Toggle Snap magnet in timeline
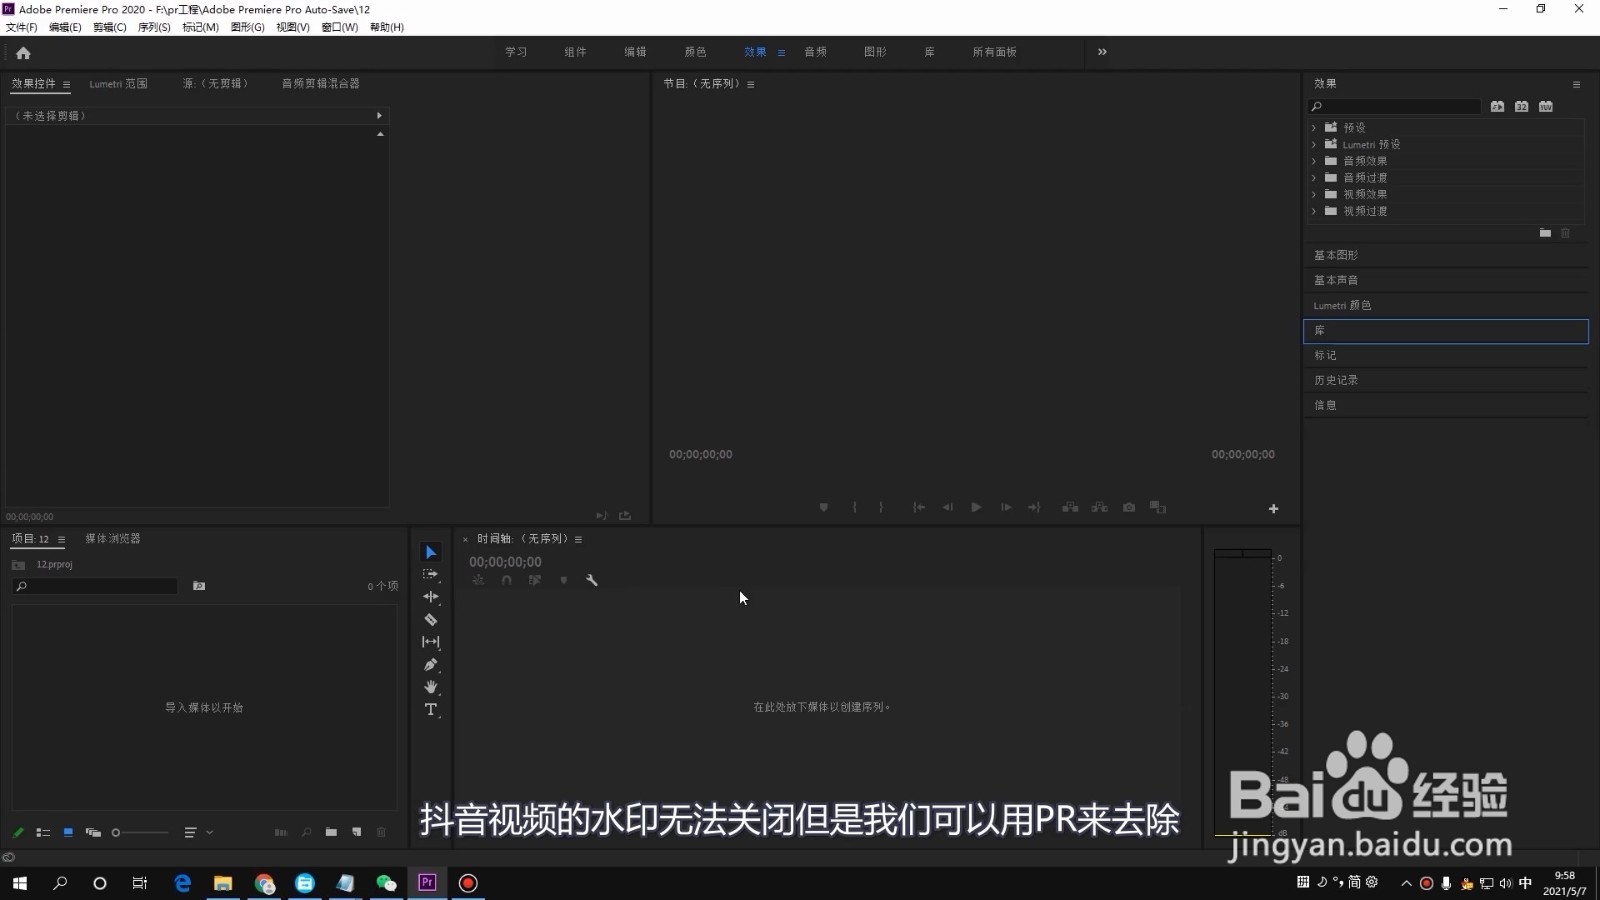 [506, 580]
